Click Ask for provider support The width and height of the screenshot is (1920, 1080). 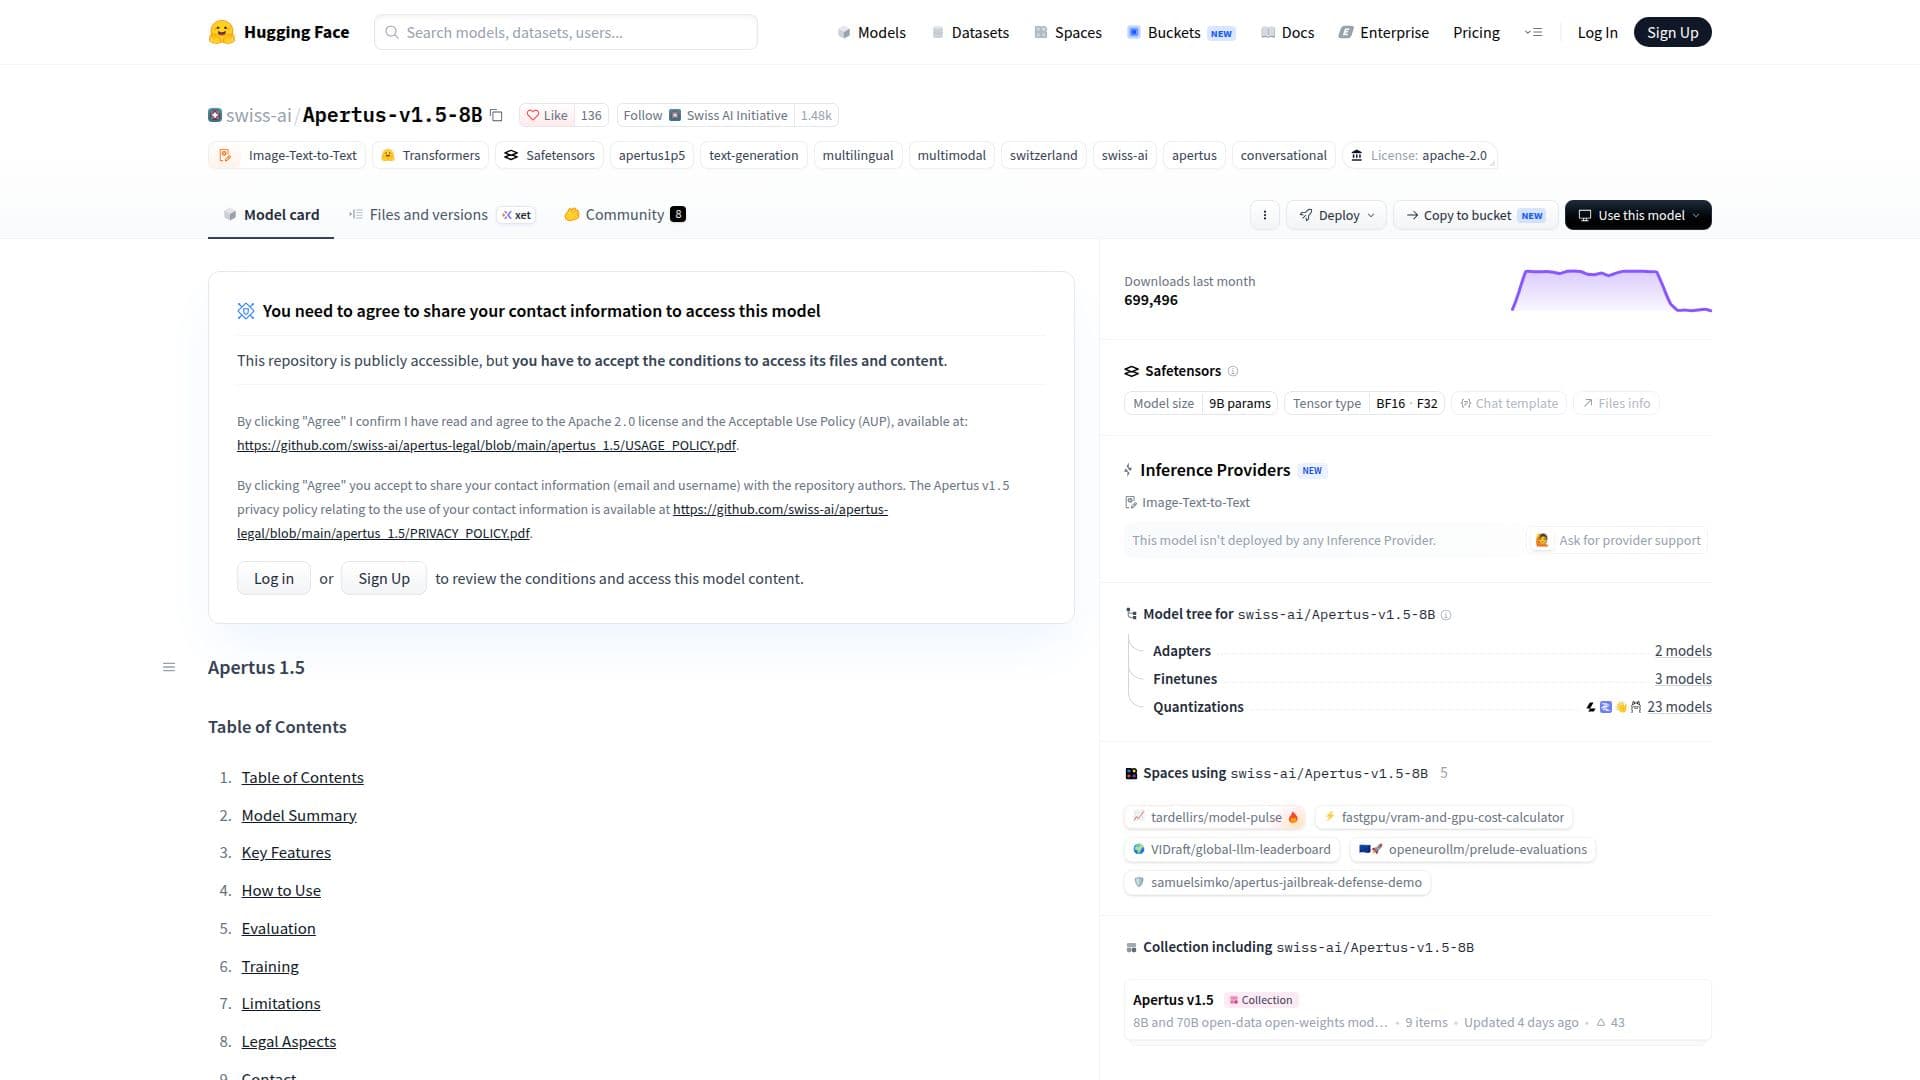(x=1617, y=540)
